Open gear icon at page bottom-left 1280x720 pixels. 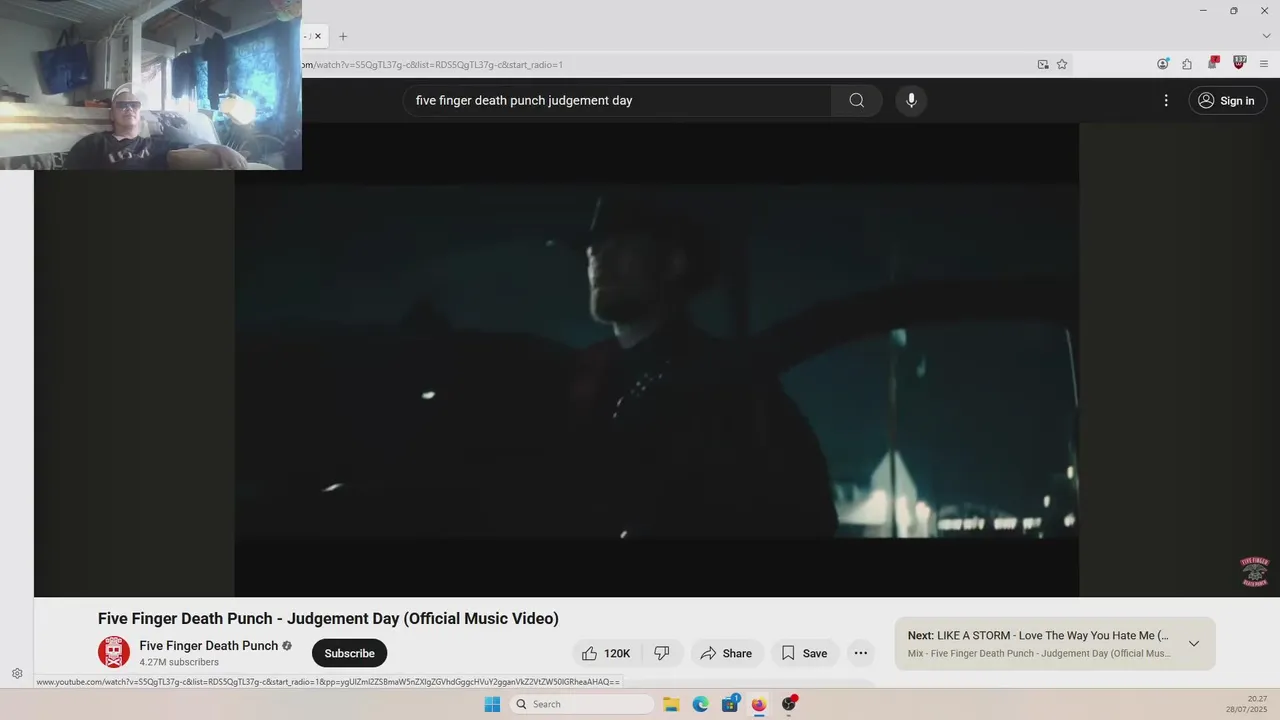point(17,674)
